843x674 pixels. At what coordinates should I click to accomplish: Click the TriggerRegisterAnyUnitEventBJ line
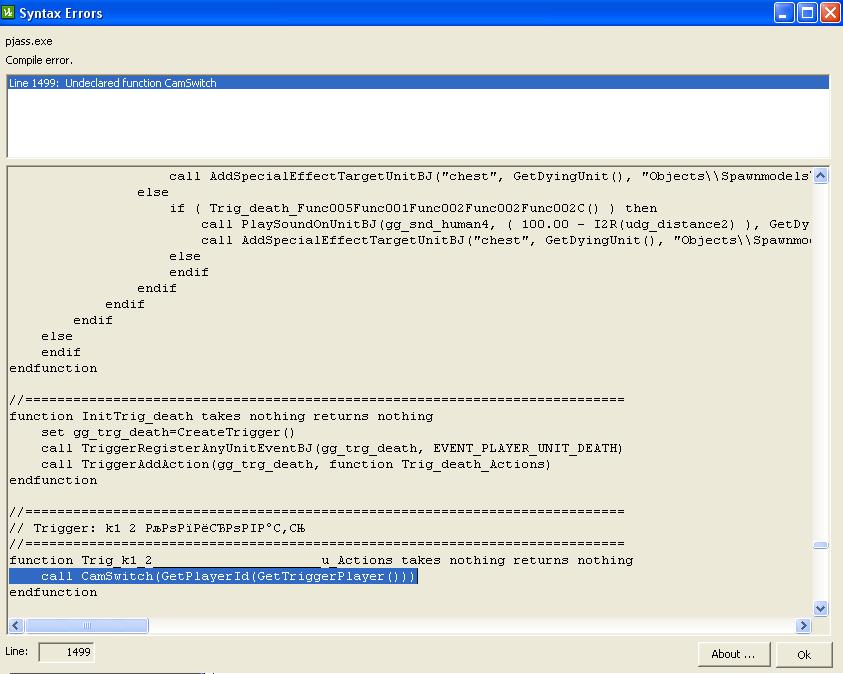tap(332, 448)
